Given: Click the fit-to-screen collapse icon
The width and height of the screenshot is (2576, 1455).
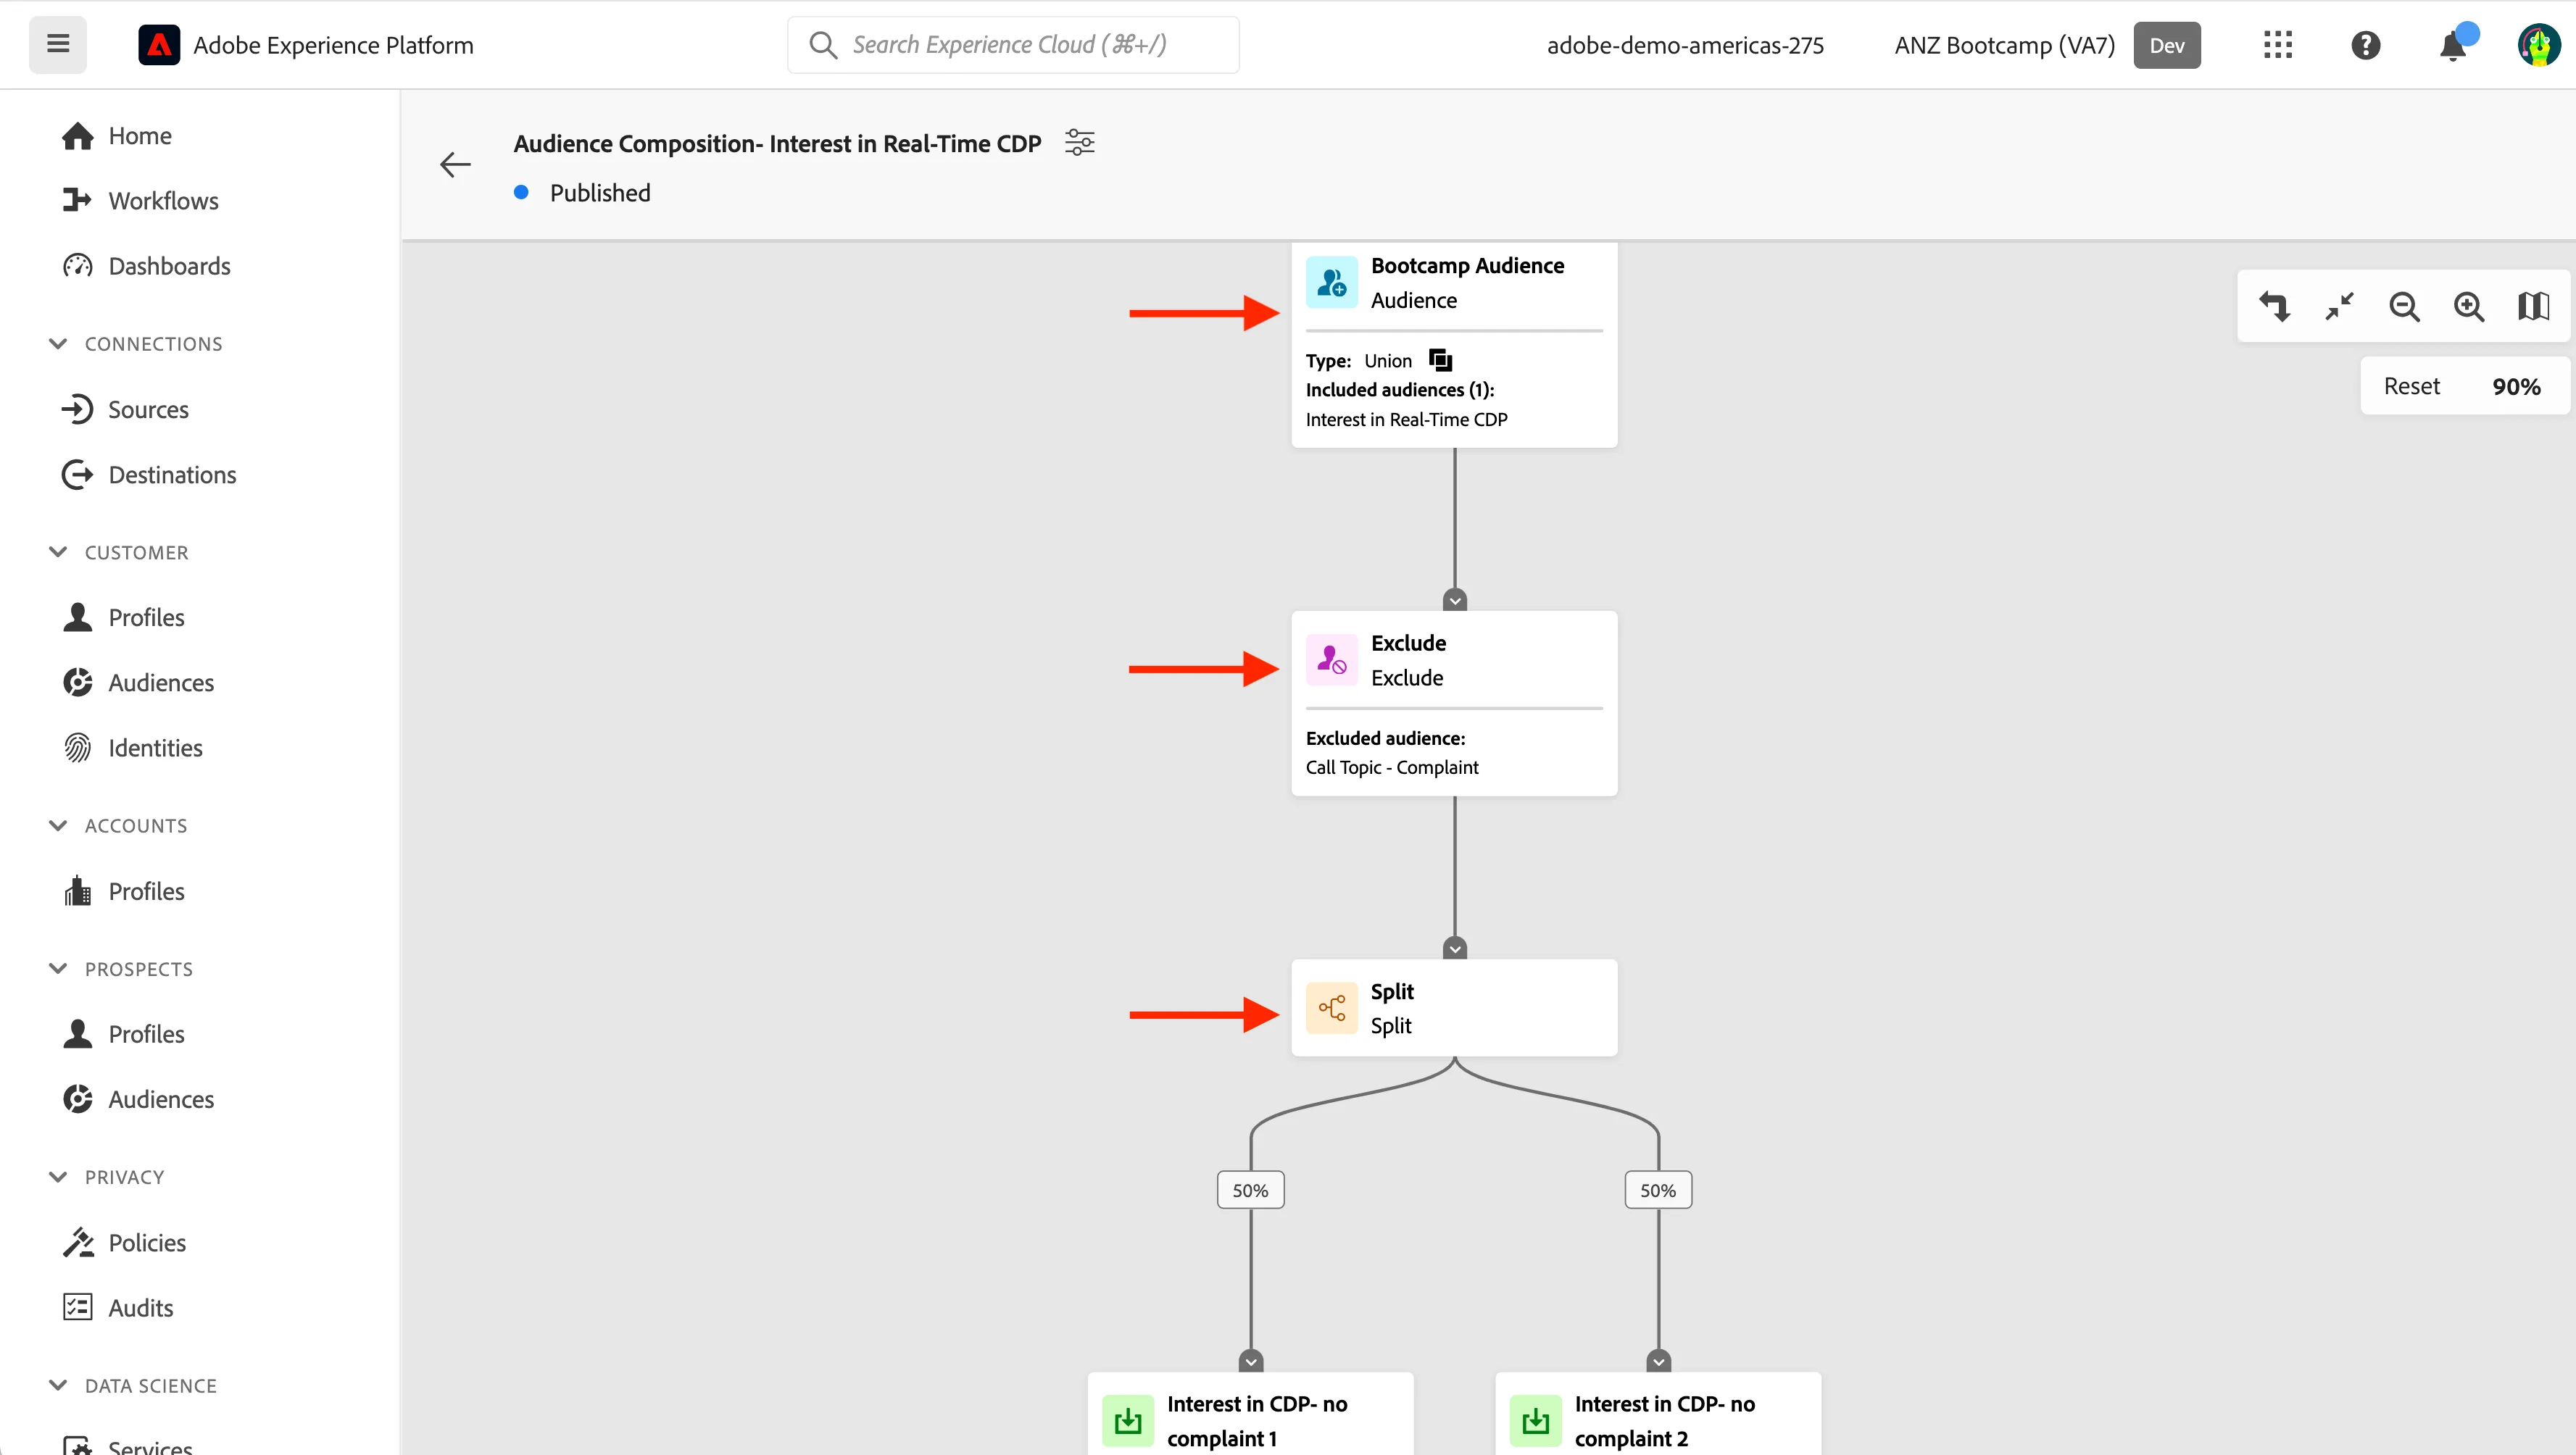Looking at the screenshot, I should (x=2339, y=306).
